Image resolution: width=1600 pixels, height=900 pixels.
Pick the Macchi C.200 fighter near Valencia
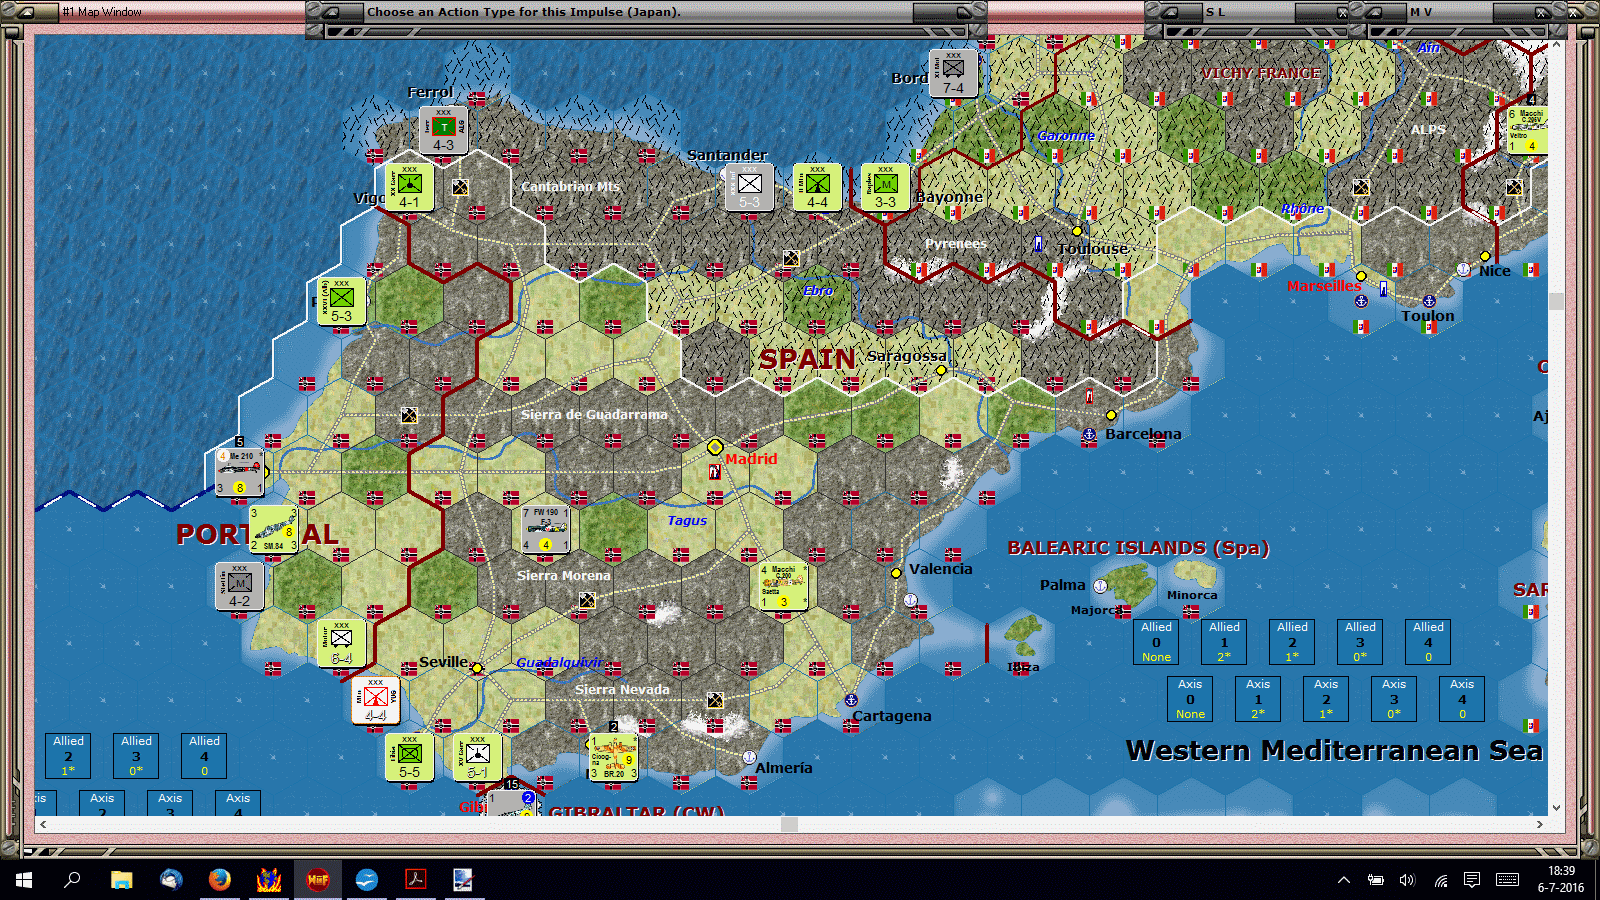pyautogui.click(x=783, y=586)
